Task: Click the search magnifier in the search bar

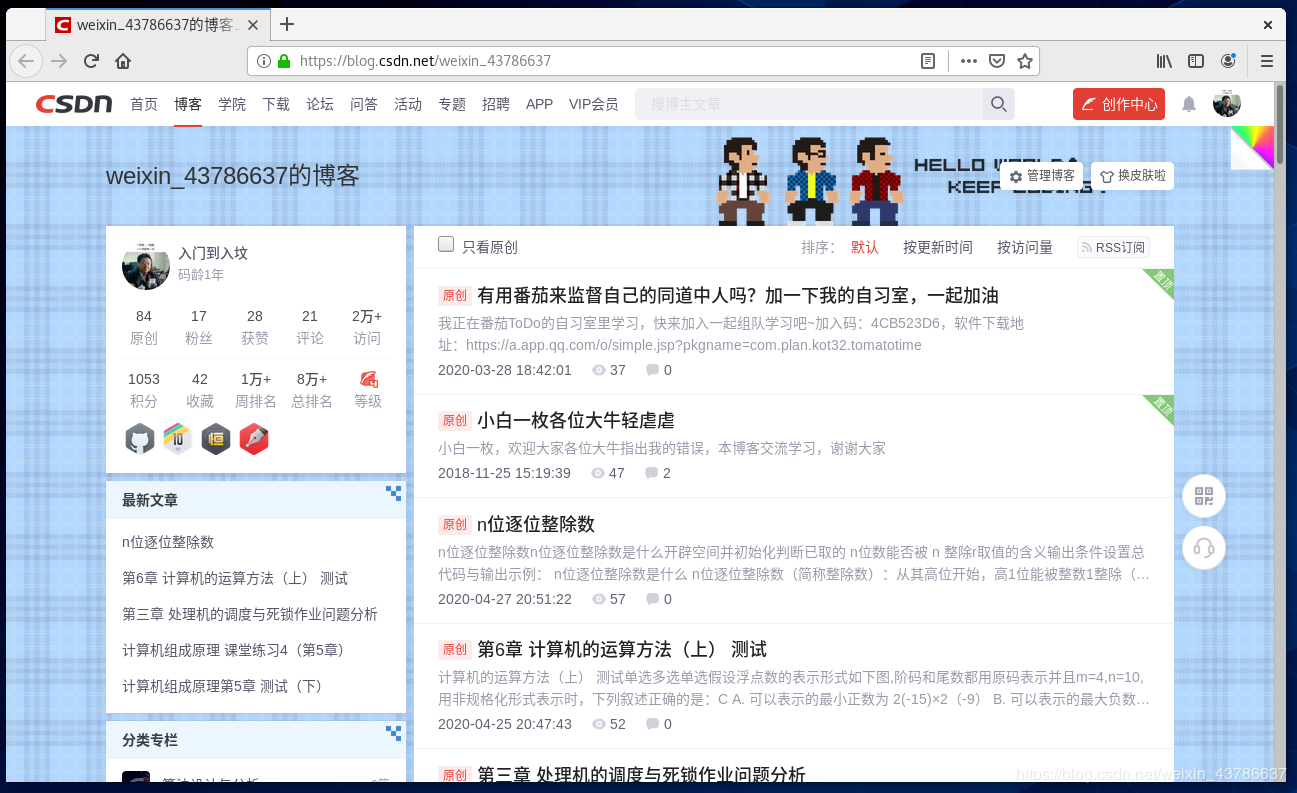Action: [x=998, y=103]
